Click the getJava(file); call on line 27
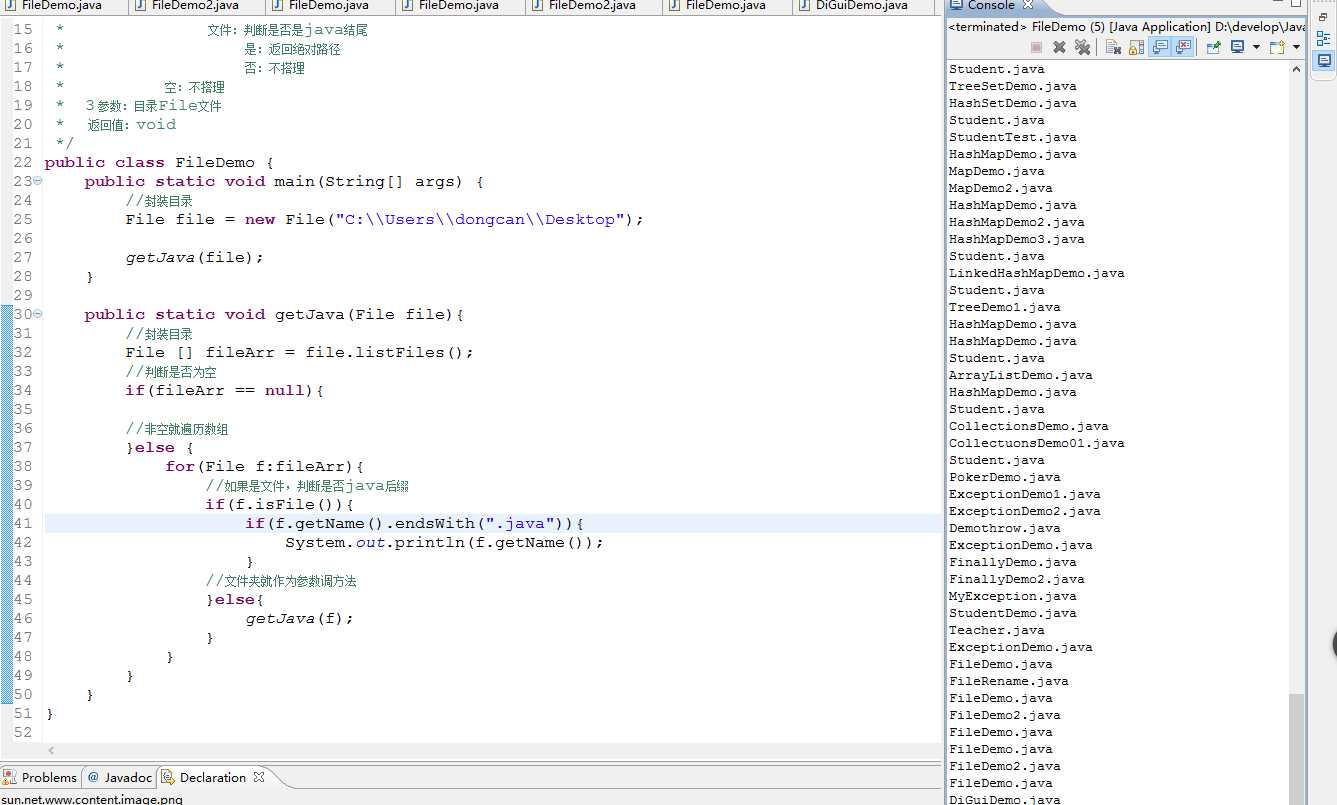This screenshot has height=805, width=1337. click(x=195, y=257)
